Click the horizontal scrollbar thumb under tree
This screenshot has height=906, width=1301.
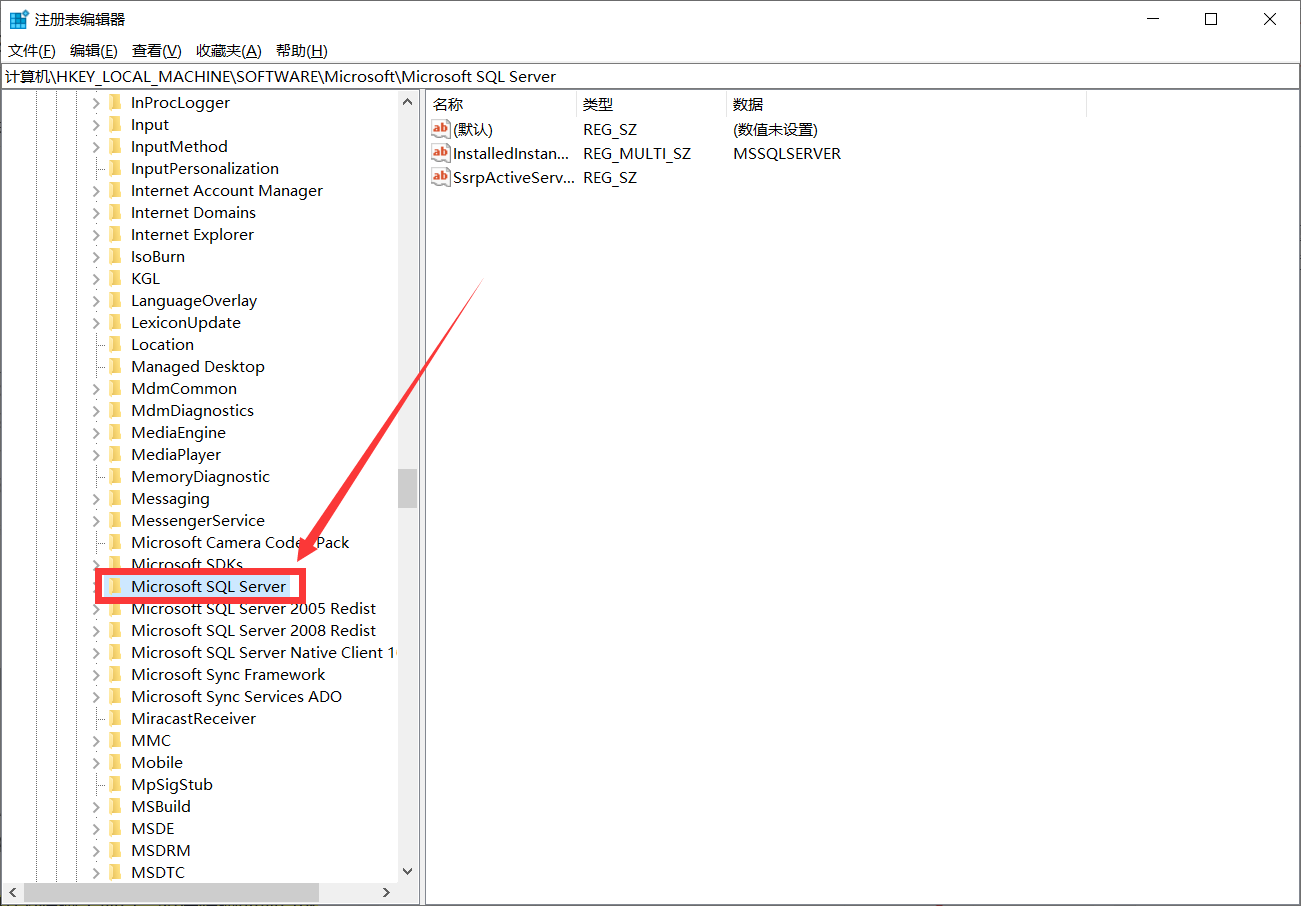(x=171, y=892)
